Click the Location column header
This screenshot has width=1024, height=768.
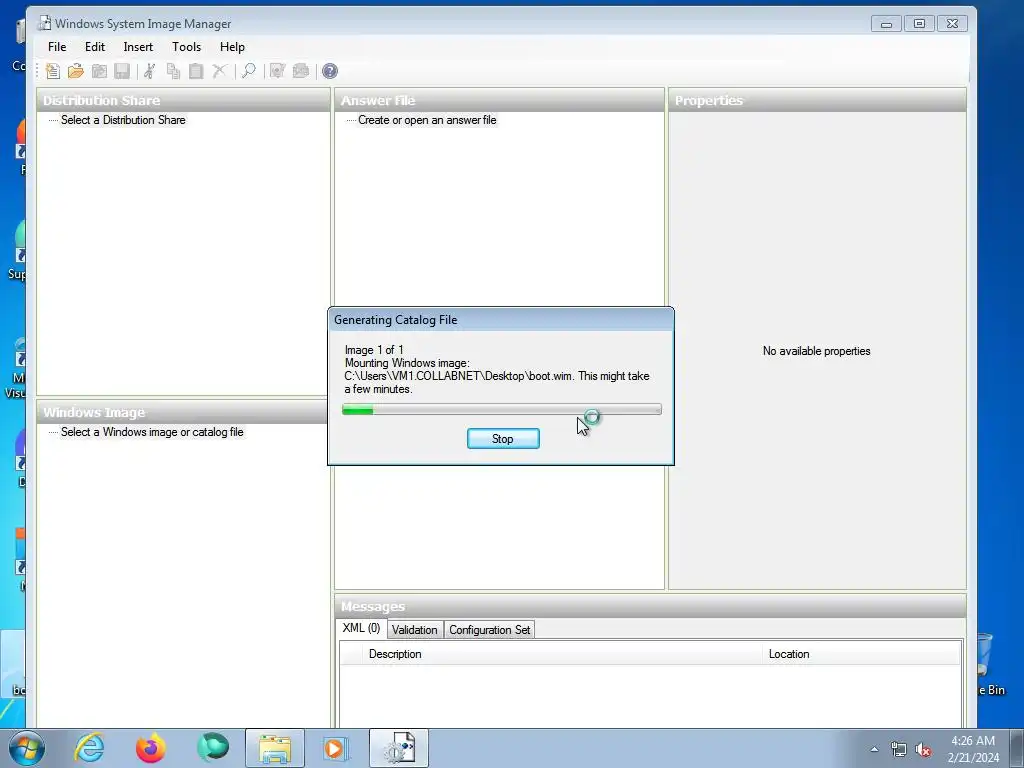[861, 654]
